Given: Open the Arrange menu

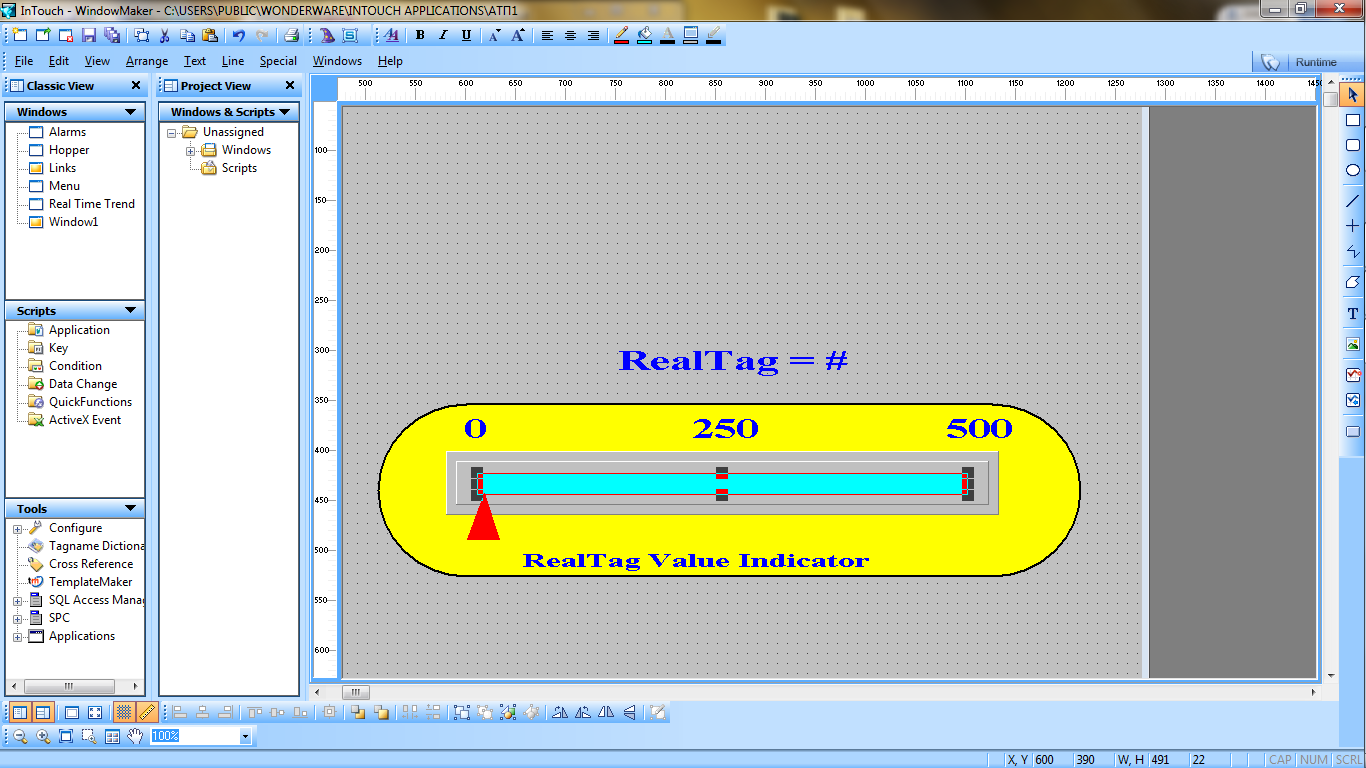Looking at the screenshot, I should point(147,61).
